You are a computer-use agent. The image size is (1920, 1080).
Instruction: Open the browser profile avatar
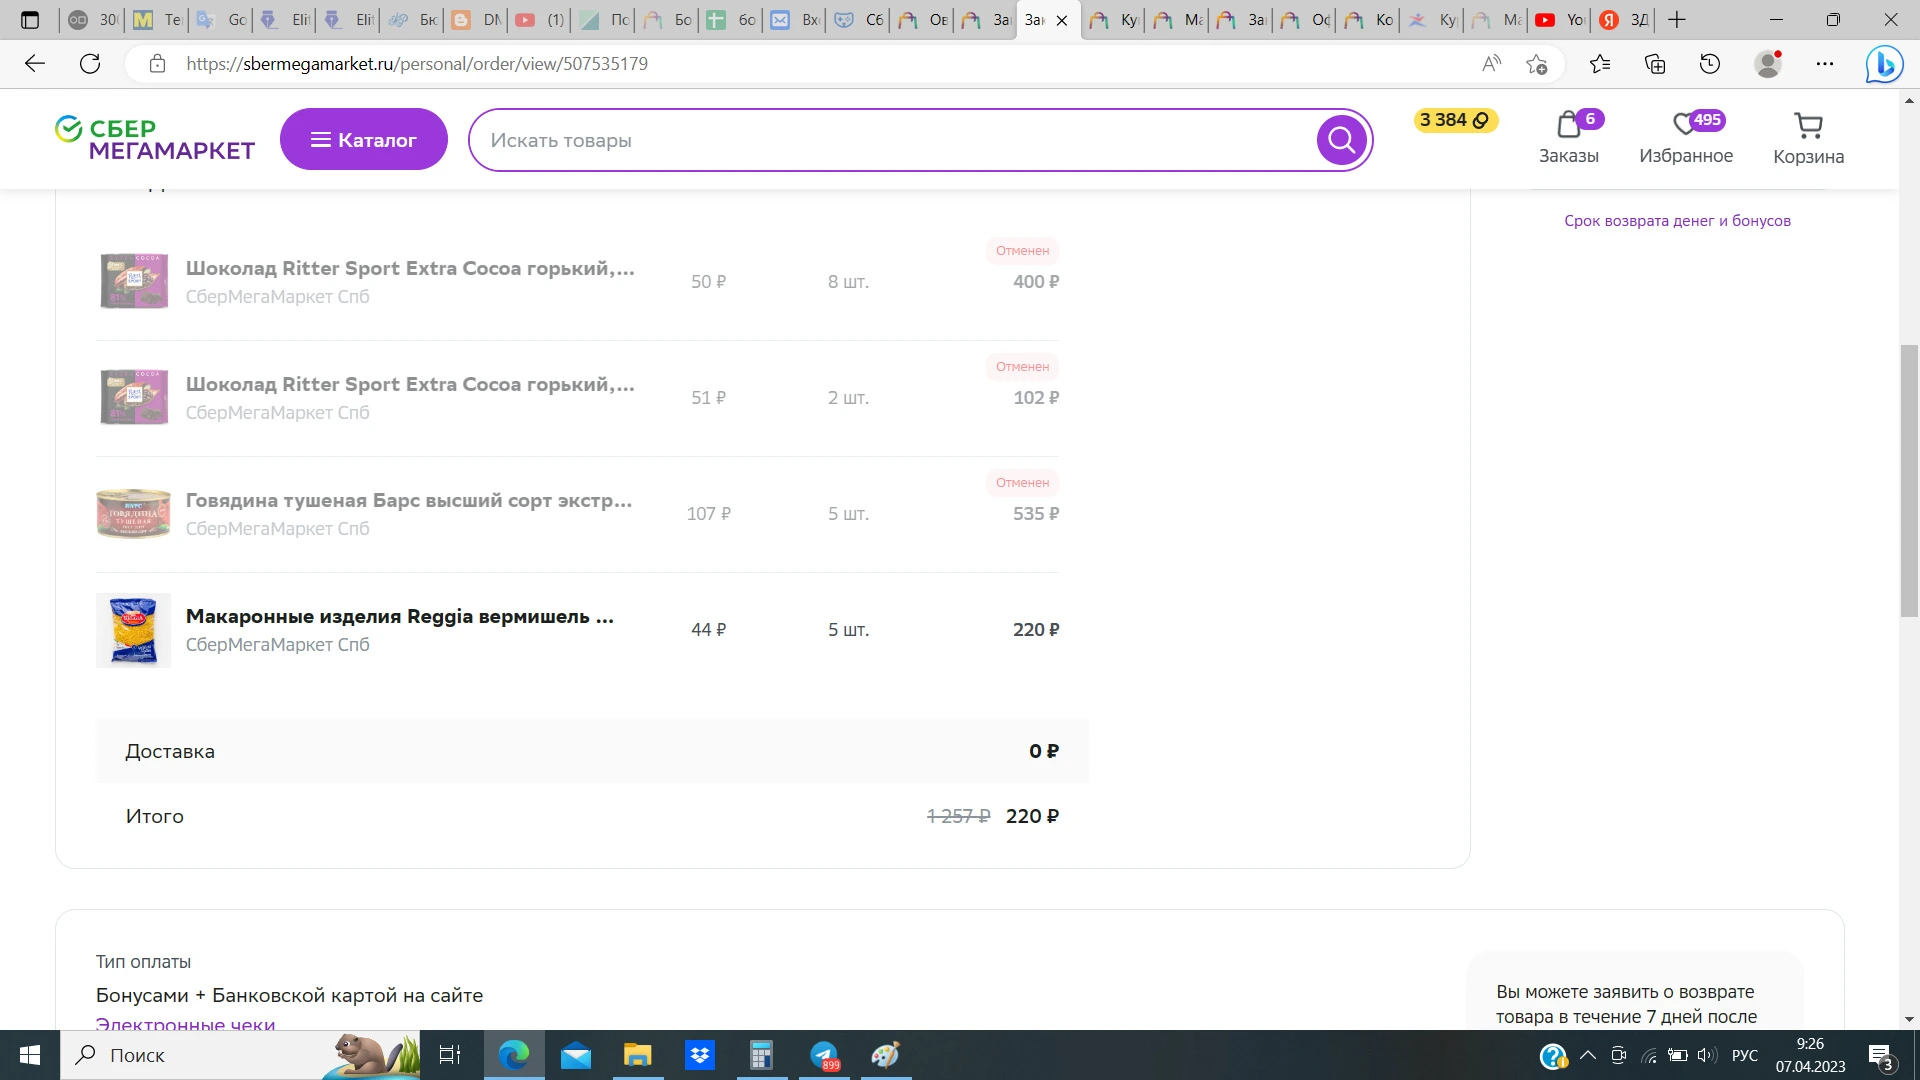pos(1768,64)
